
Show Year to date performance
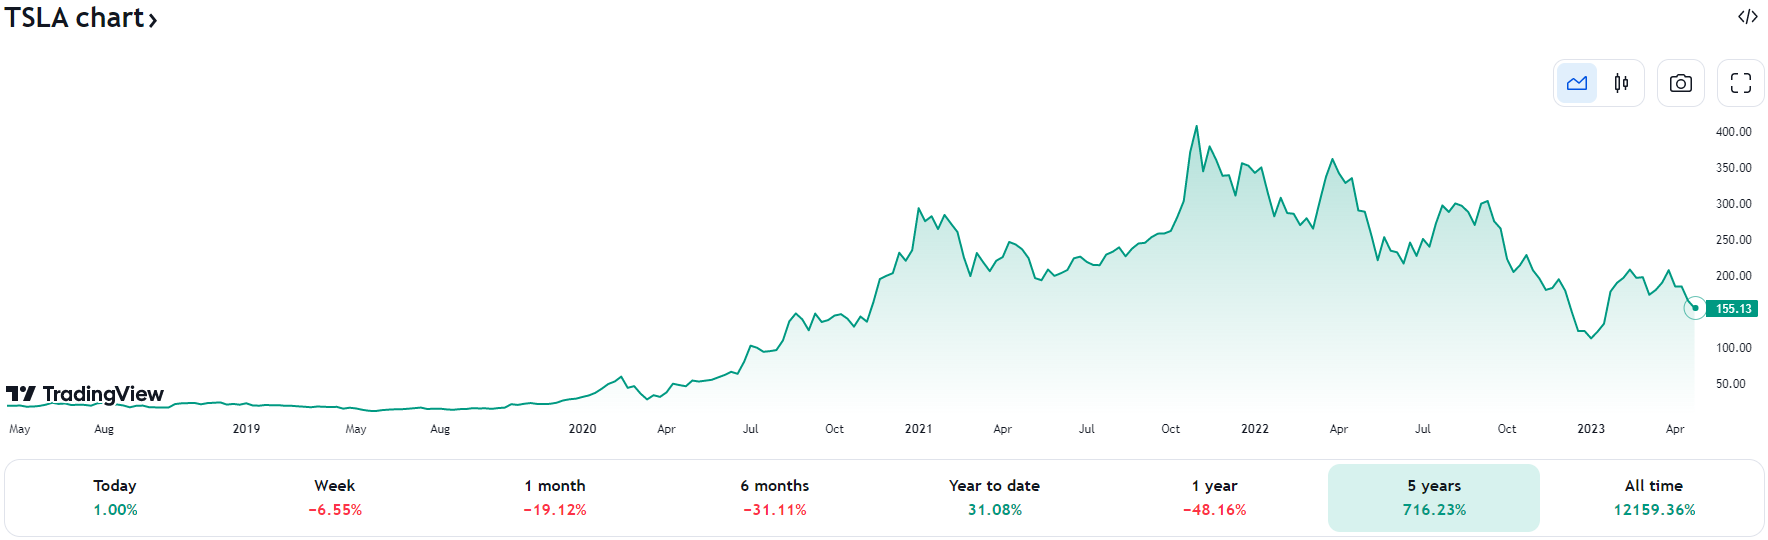click(x=995, y=497)
